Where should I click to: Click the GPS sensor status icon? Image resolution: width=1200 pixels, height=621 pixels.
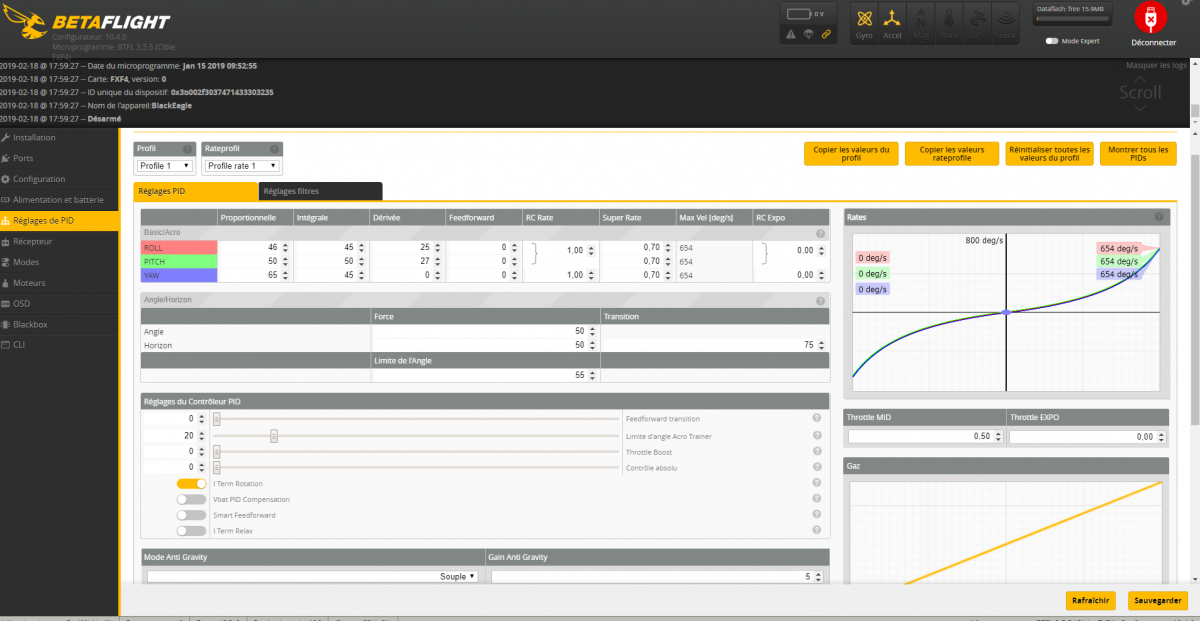tap(977, 22)
